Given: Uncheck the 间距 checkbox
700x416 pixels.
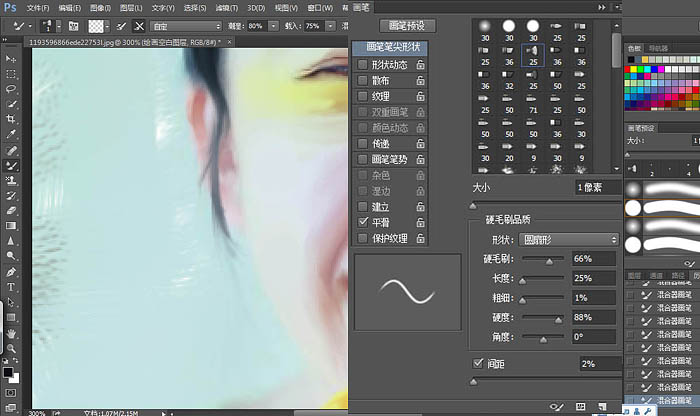Looking at the screenshot, I should tap(478, 363).
